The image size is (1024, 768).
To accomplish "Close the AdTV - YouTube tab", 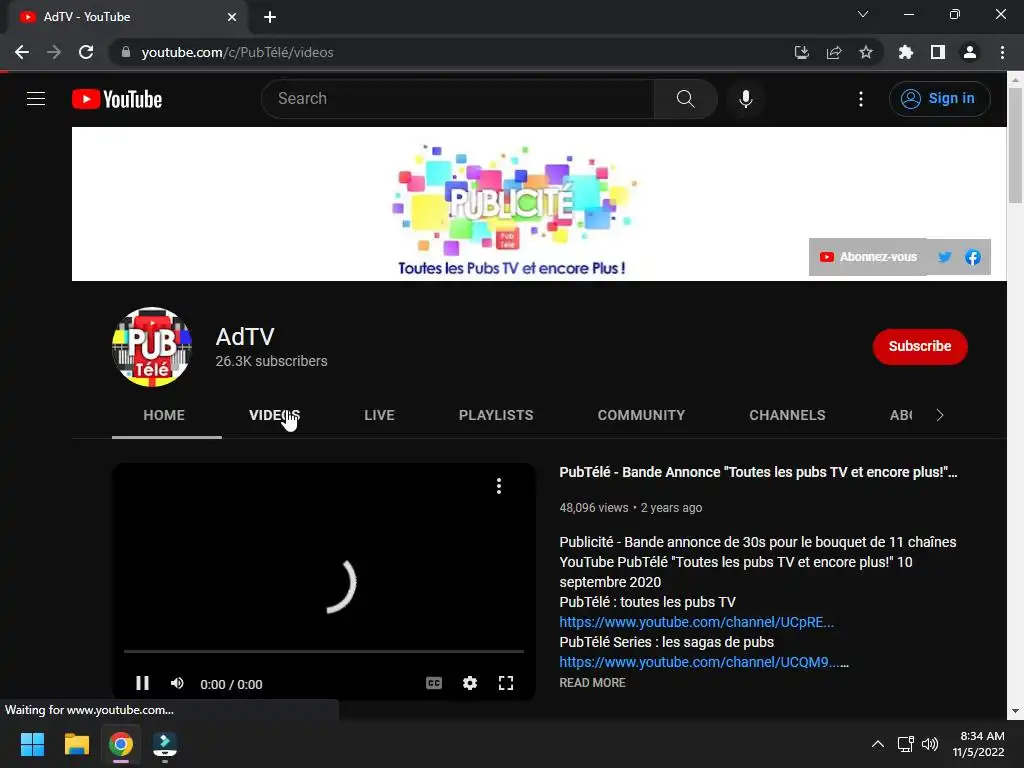I will coord(232,17).
